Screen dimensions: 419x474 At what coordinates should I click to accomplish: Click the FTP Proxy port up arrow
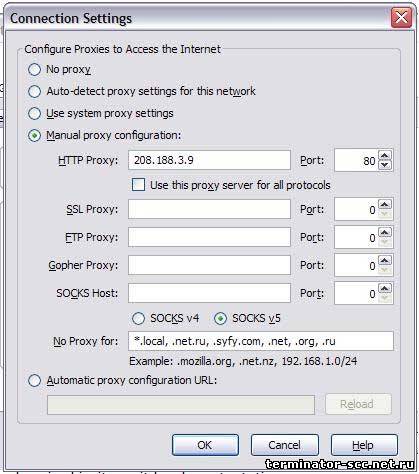(385, 233)
